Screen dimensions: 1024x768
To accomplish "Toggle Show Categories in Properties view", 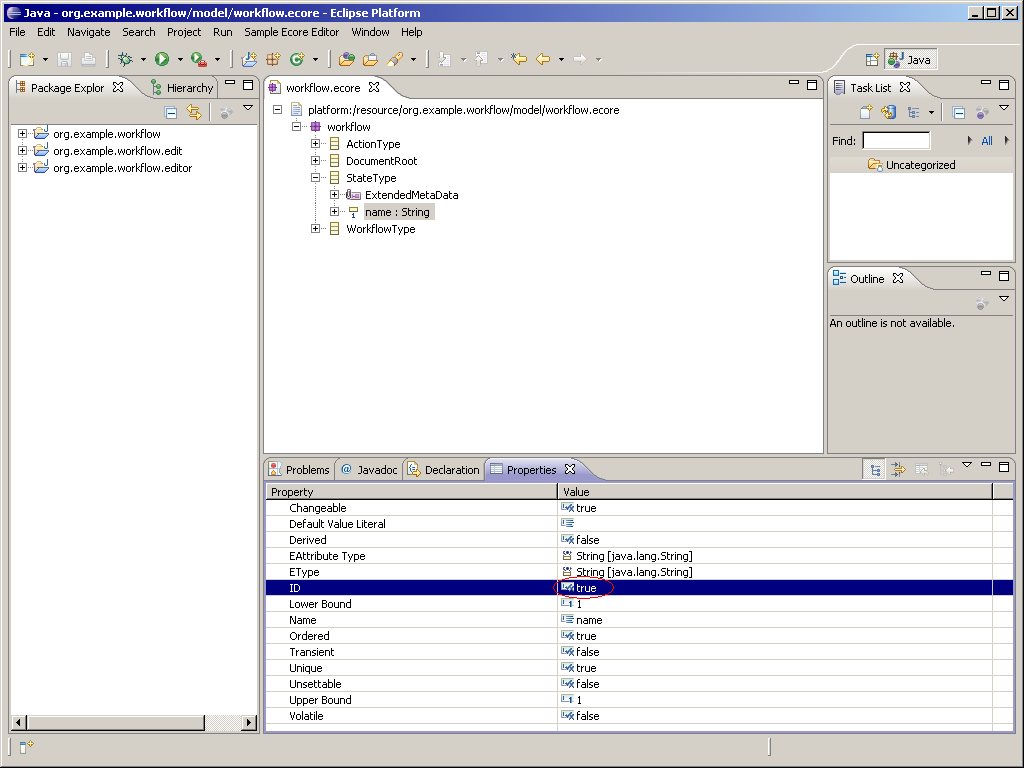I will 876,469.
